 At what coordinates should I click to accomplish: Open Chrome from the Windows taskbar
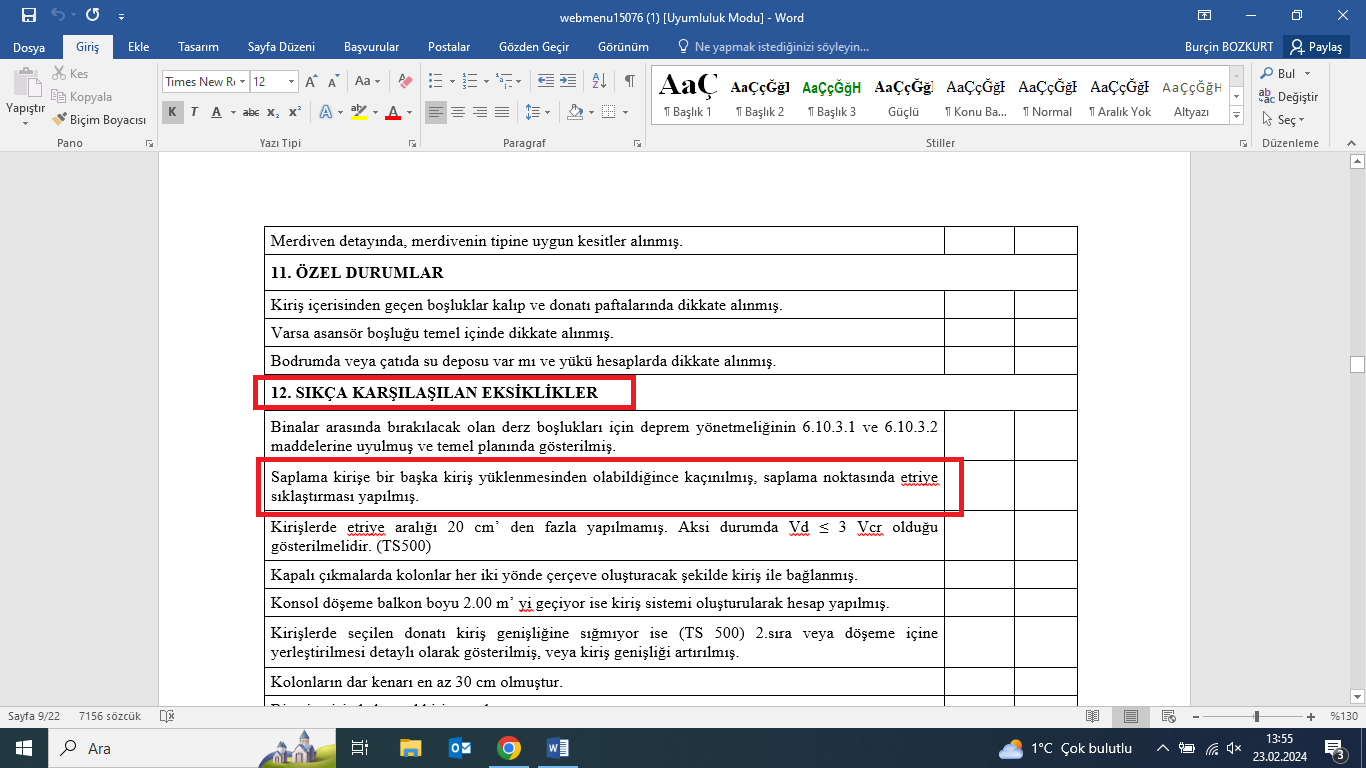click(x=508, y=748)
